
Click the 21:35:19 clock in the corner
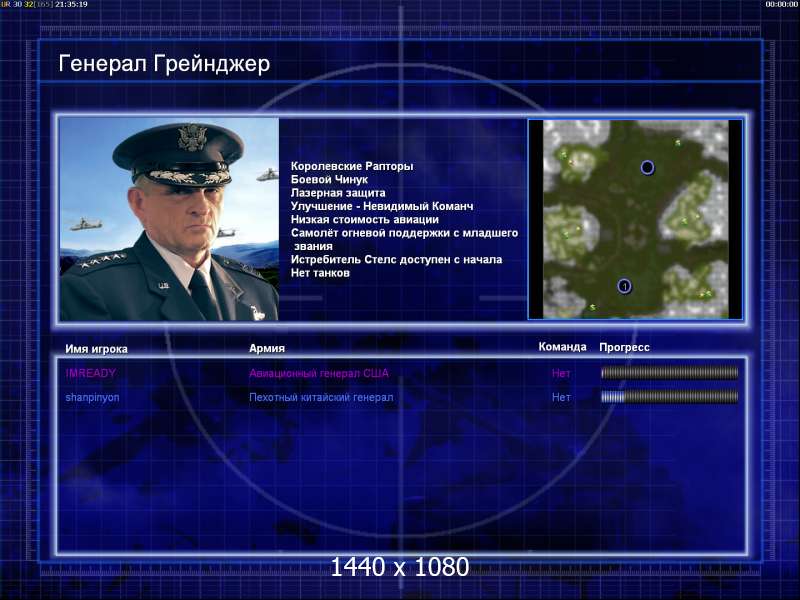click(71, 4)
